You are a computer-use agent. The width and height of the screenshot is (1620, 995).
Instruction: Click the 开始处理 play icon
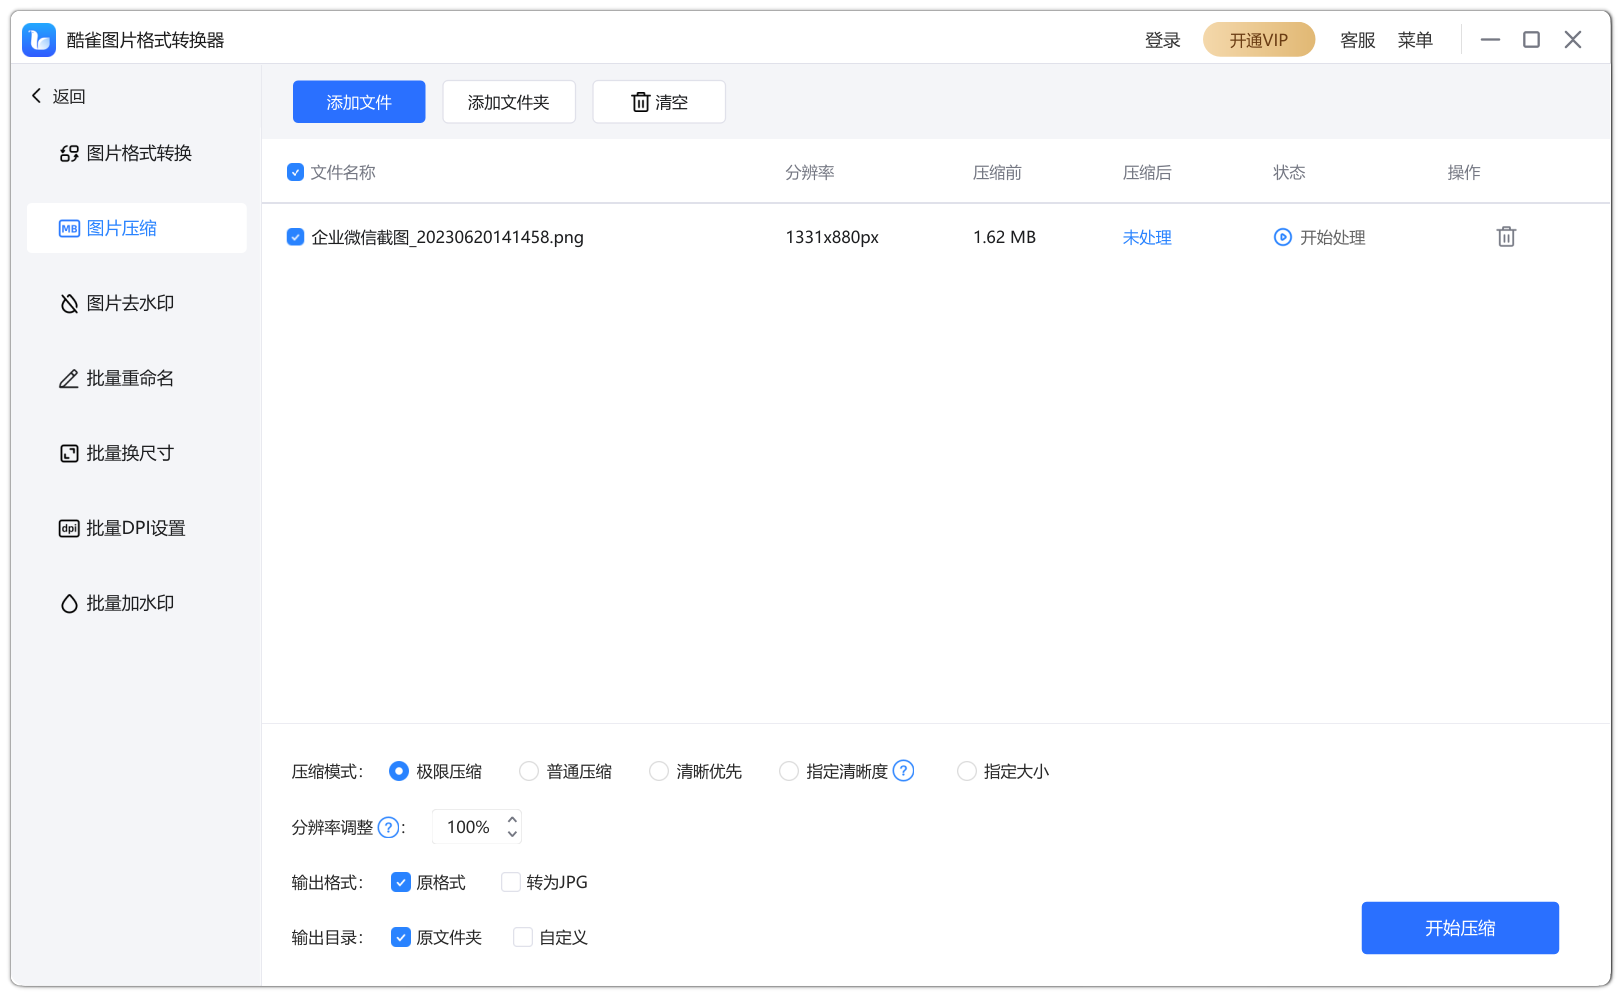(x=1282, y=237)
